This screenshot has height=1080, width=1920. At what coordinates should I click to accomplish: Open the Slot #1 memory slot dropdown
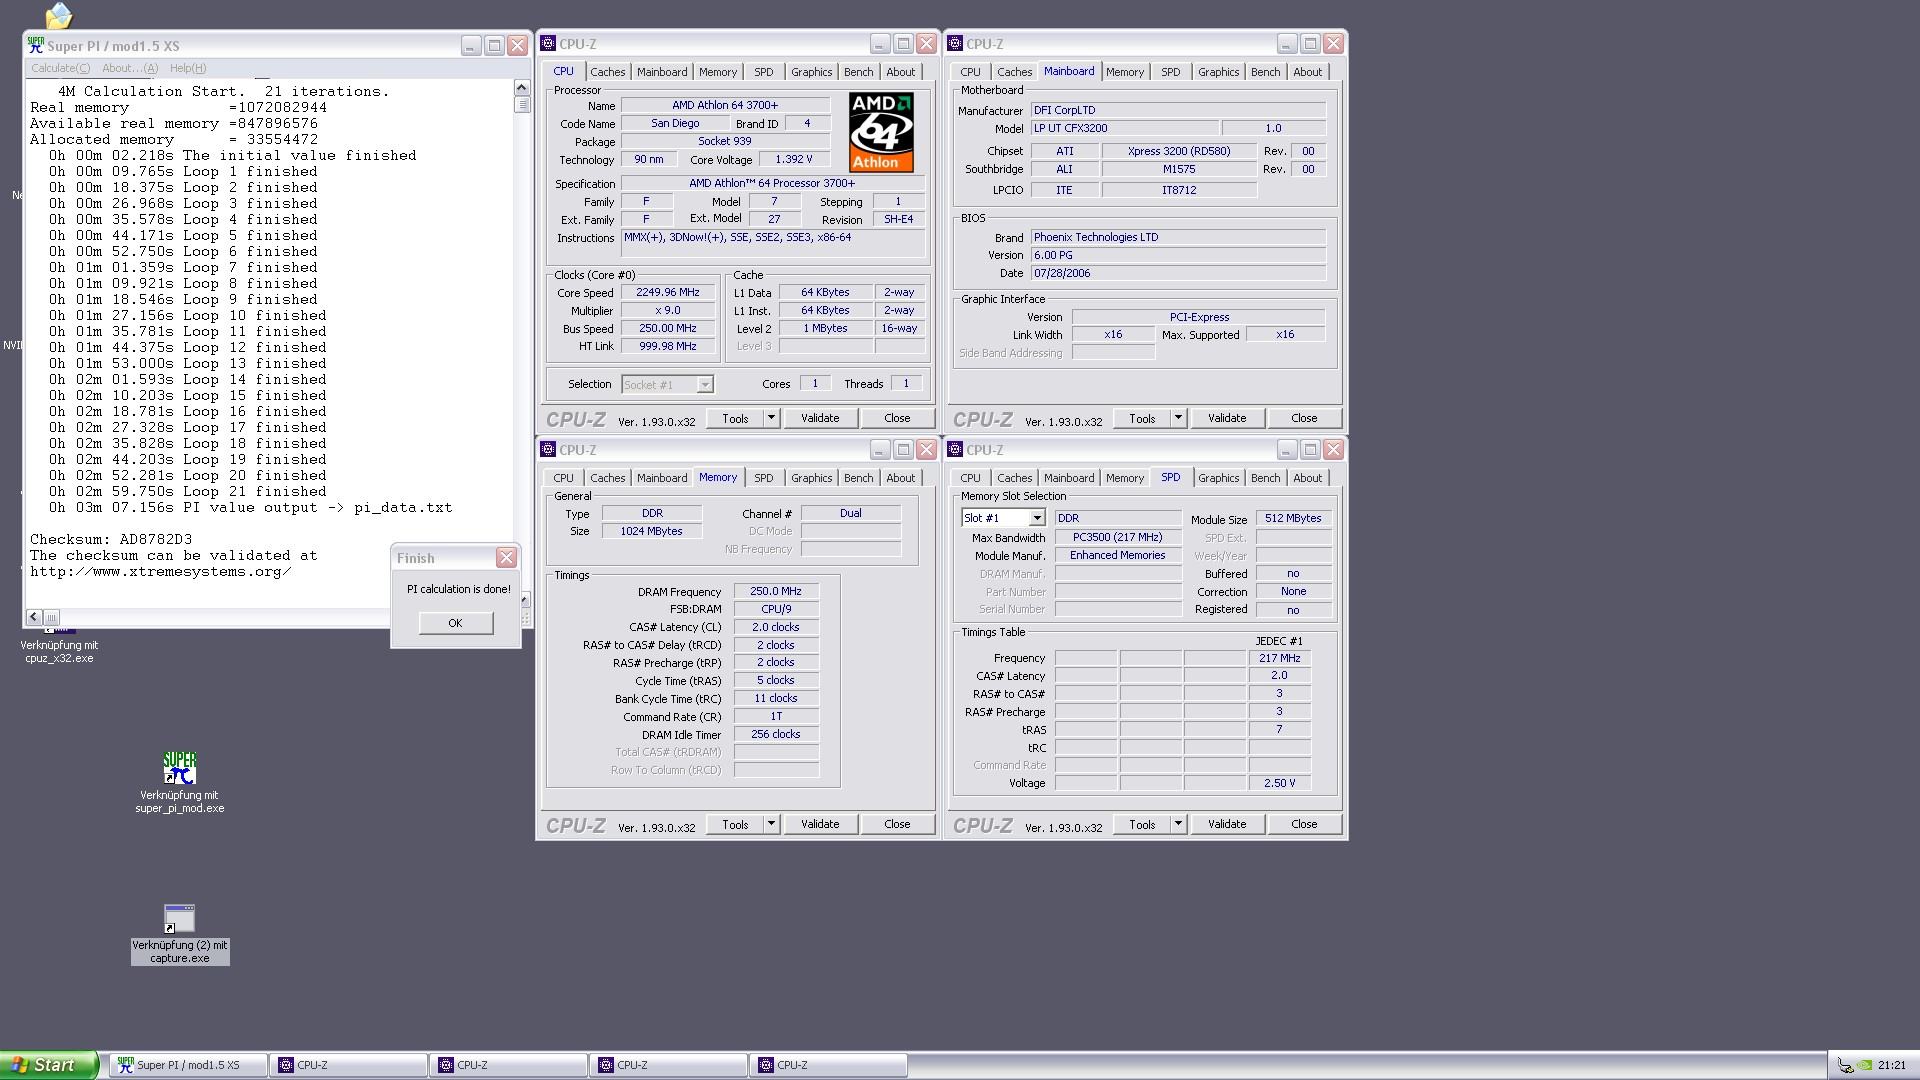click(1037, 518)
